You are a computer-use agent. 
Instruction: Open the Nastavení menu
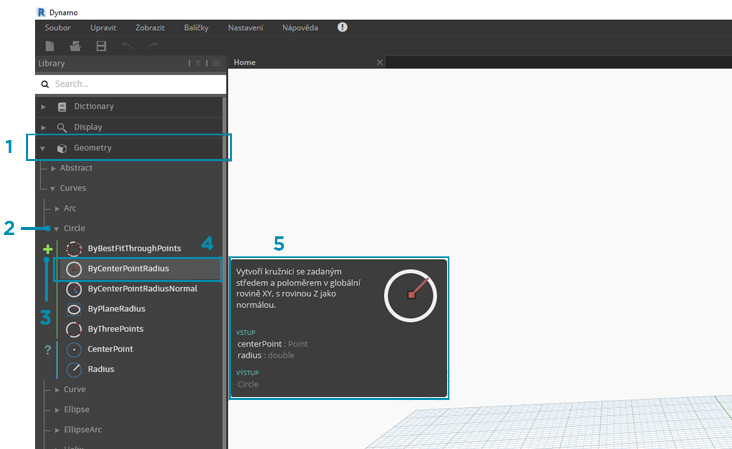[x=246, y=28]
